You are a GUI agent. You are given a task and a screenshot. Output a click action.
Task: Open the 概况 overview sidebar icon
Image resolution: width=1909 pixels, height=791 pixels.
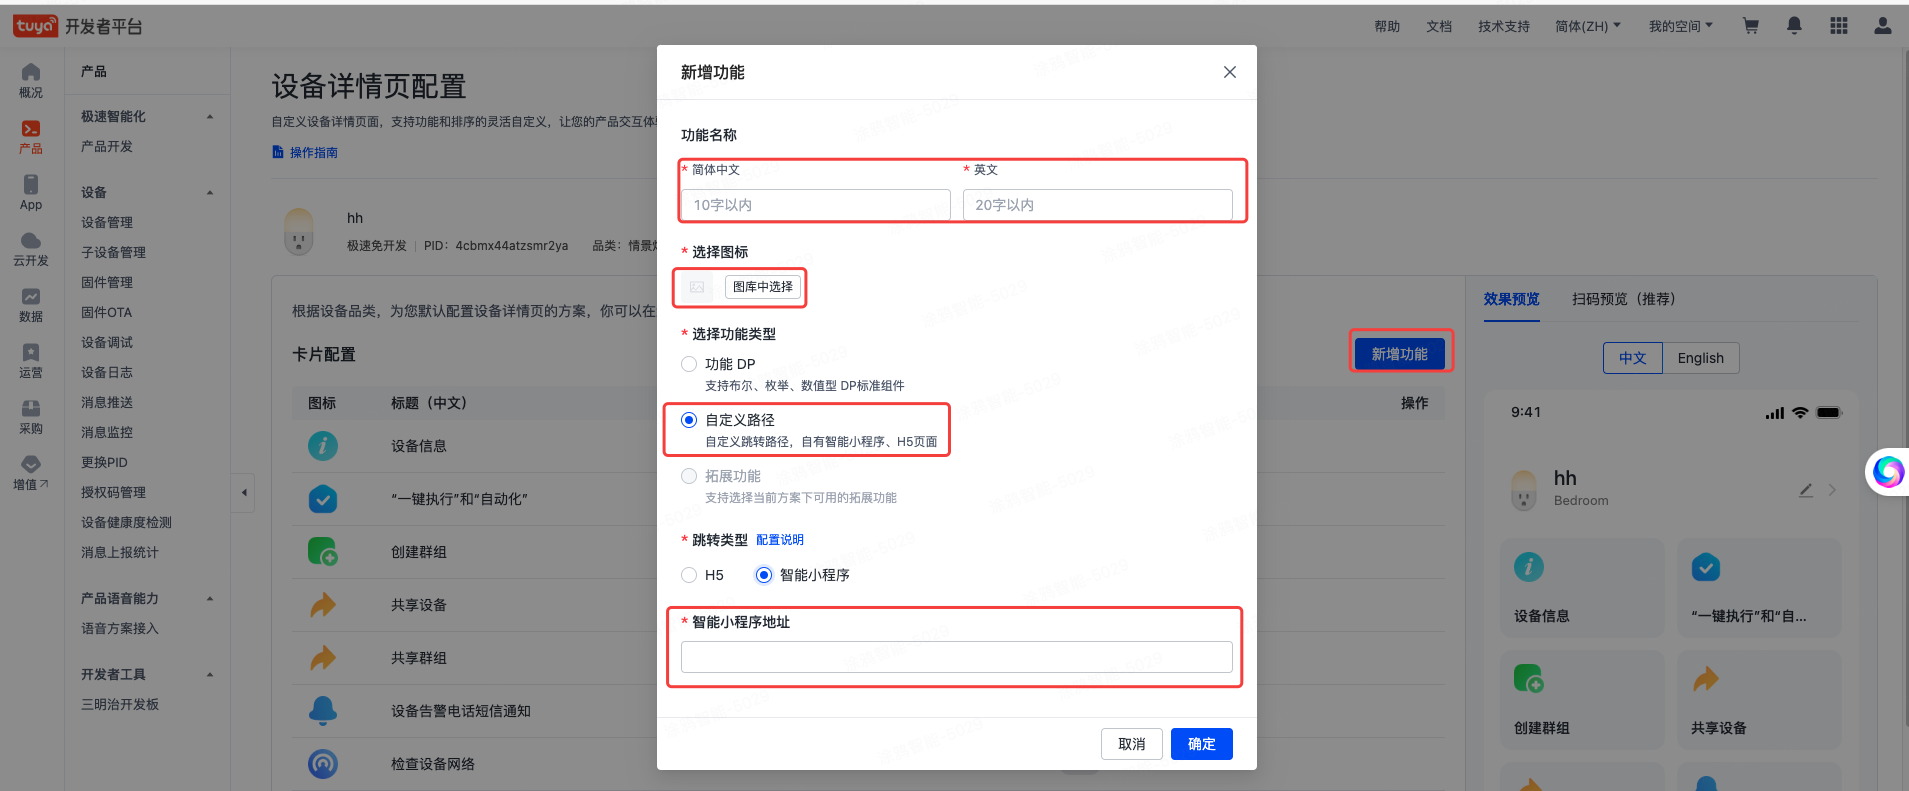coord(31,80)
